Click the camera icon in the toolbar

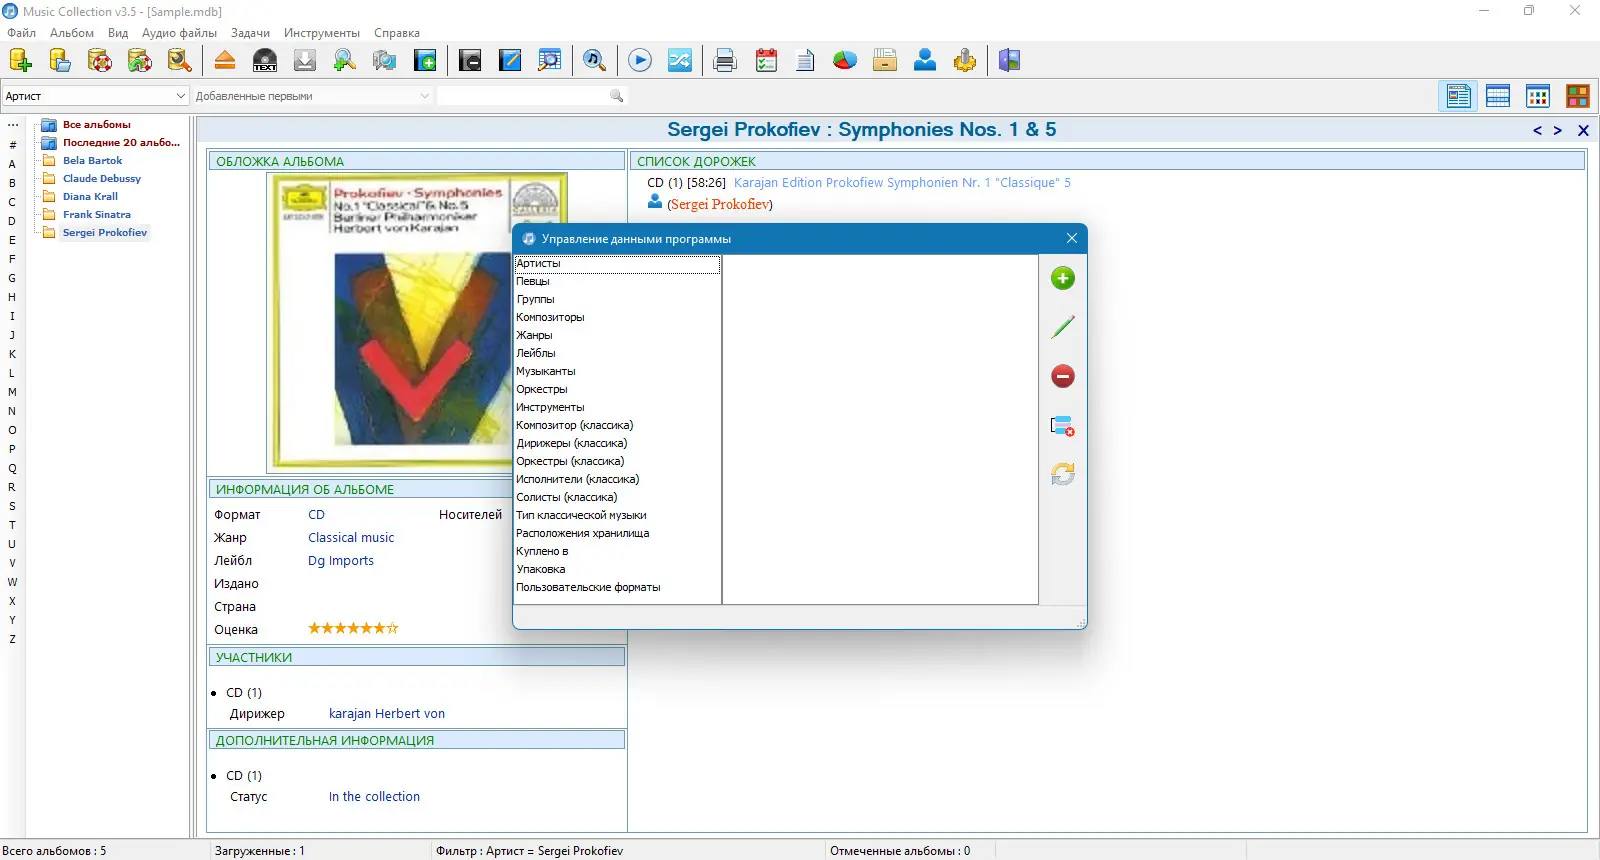[385, 61]
